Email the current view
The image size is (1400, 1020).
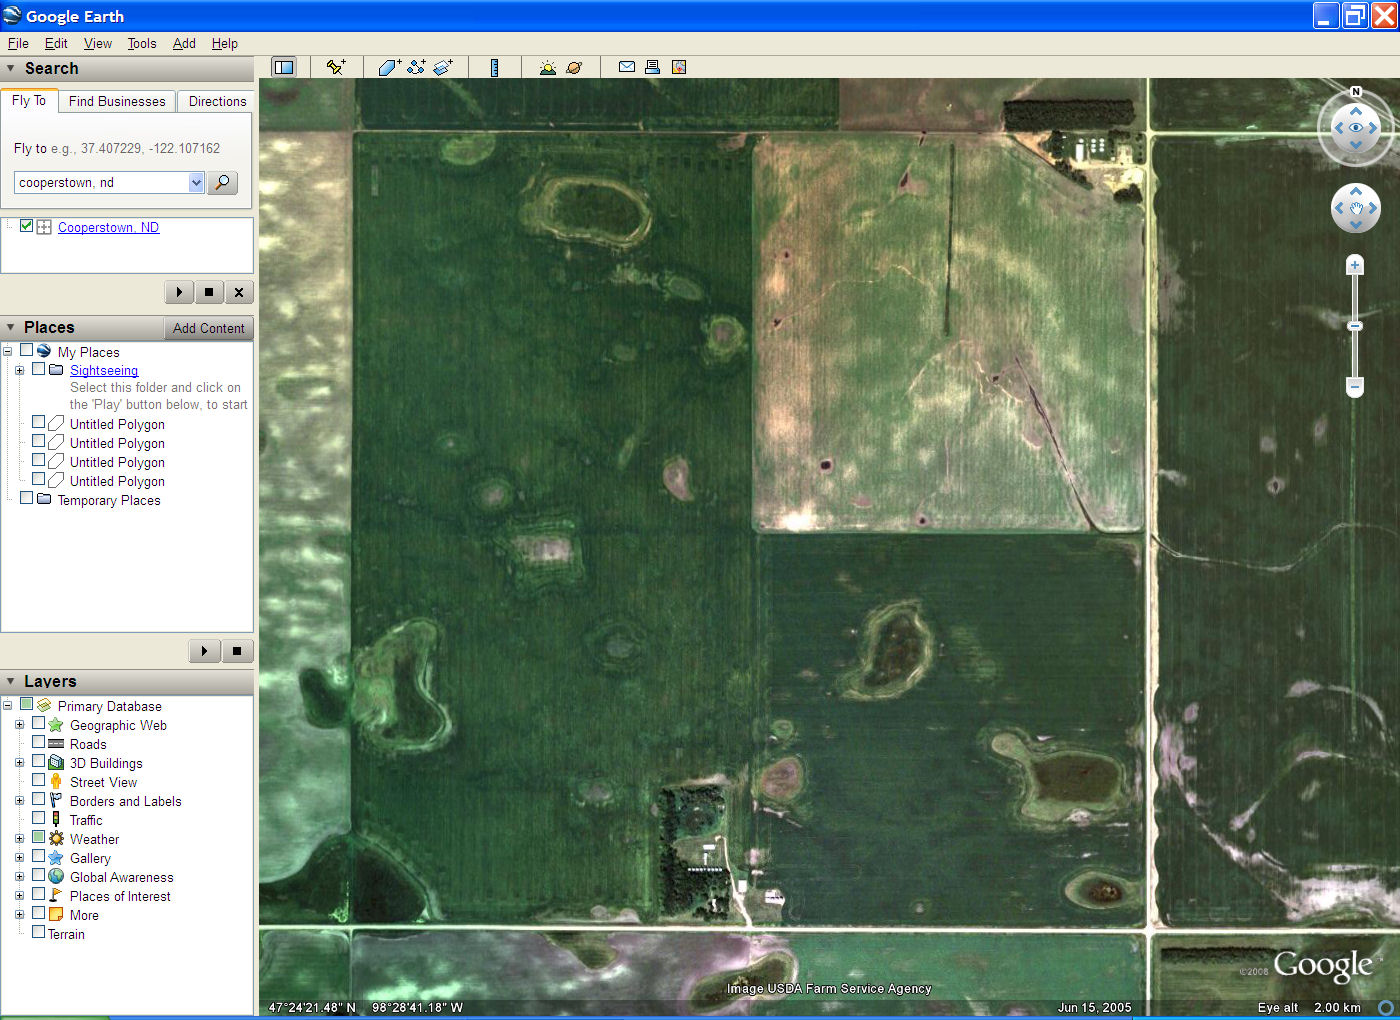coord(627,67)
